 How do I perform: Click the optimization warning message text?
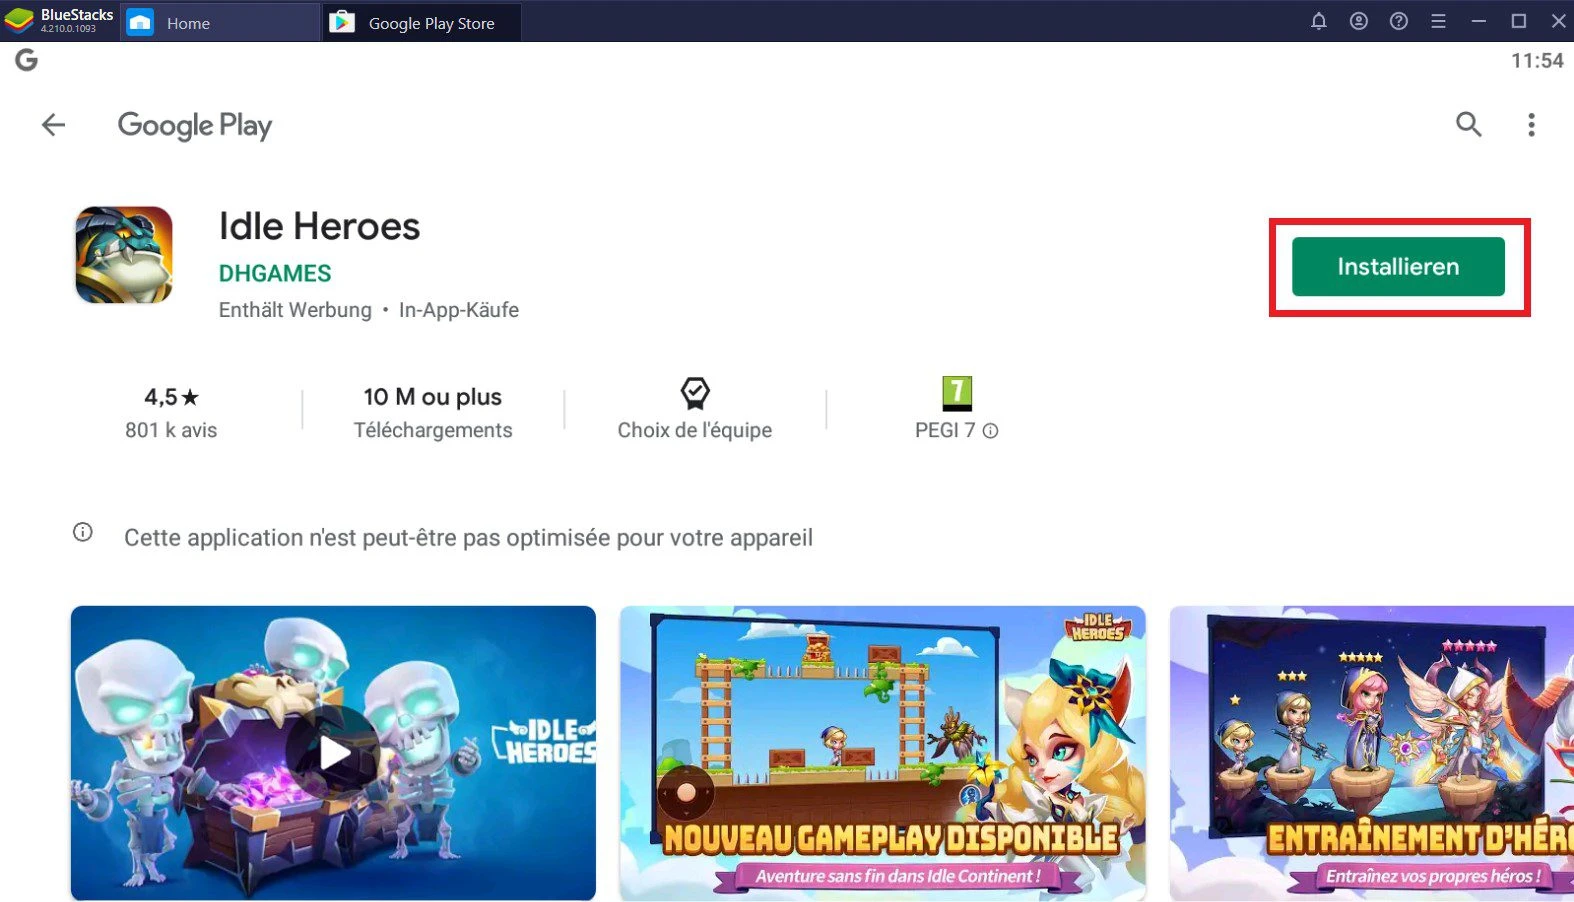coord(468,538)
